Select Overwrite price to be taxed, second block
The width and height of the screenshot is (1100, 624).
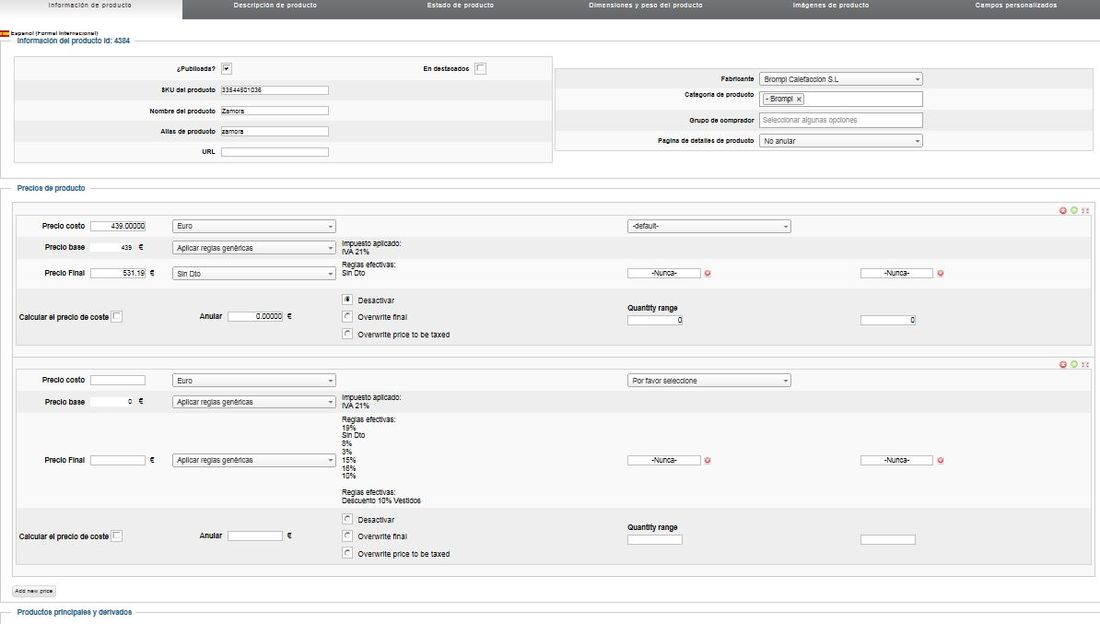click(347, 553)
